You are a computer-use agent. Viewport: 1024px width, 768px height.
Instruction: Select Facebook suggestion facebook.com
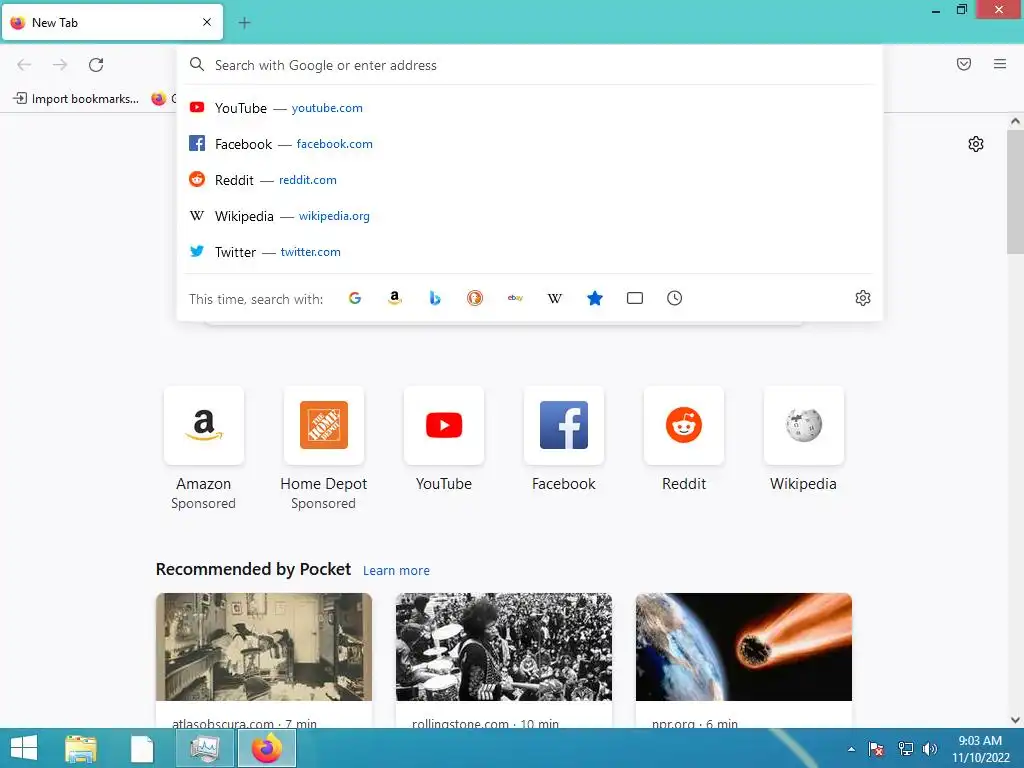click(530, 144)
